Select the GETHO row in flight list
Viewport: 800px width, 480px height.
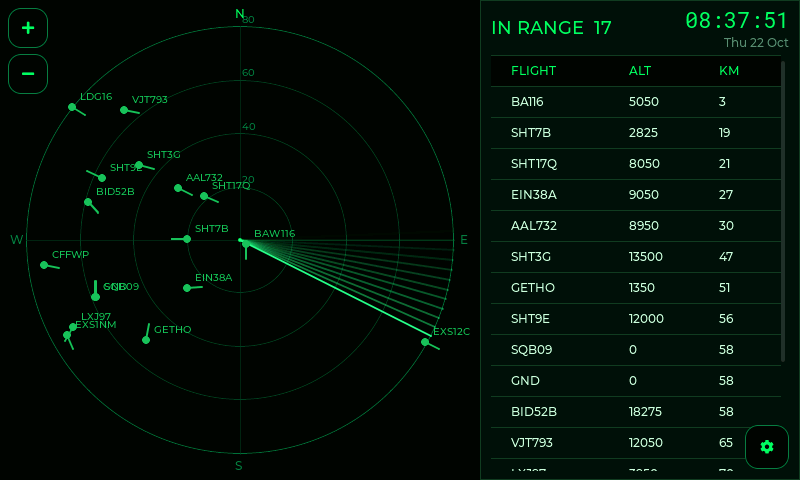(636, 288)
